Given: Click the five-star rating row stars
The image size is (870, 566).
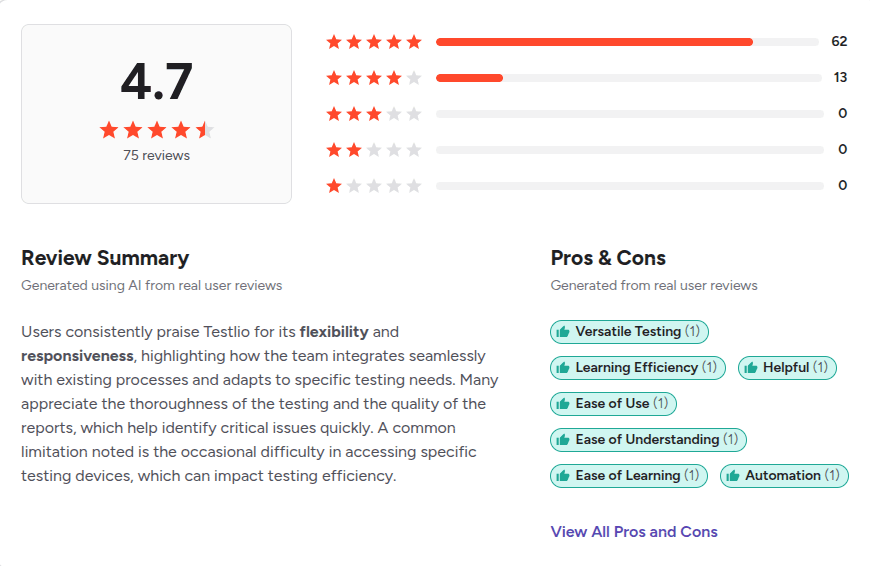Looking at the screenshot, I should 374,42.
